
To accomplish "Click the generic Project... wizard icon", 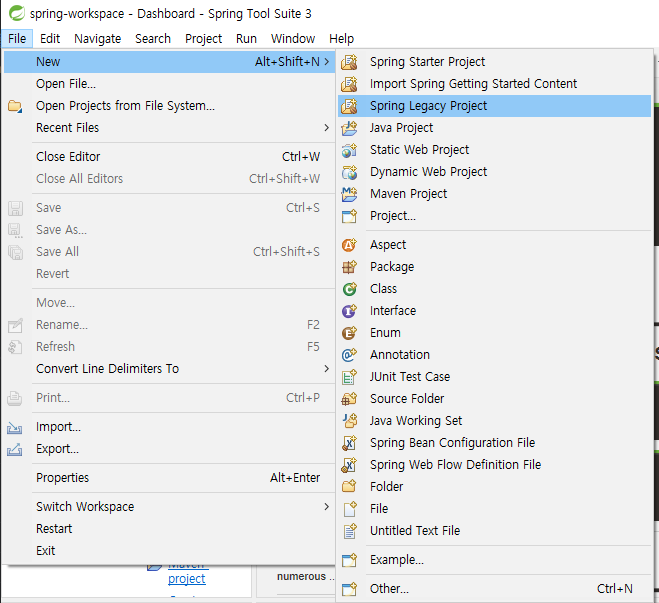I will (349, 216).
